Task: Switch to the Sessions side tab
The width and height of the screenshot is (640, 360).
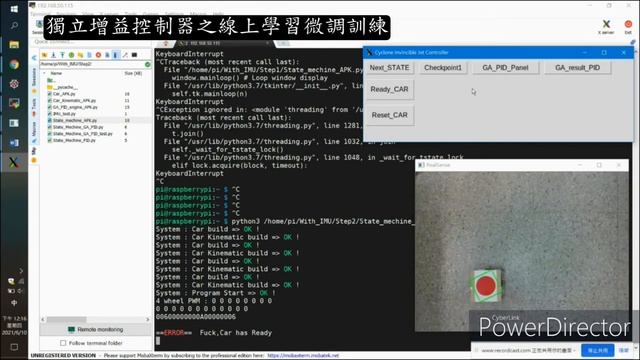Action: click(x=34, y=78)
